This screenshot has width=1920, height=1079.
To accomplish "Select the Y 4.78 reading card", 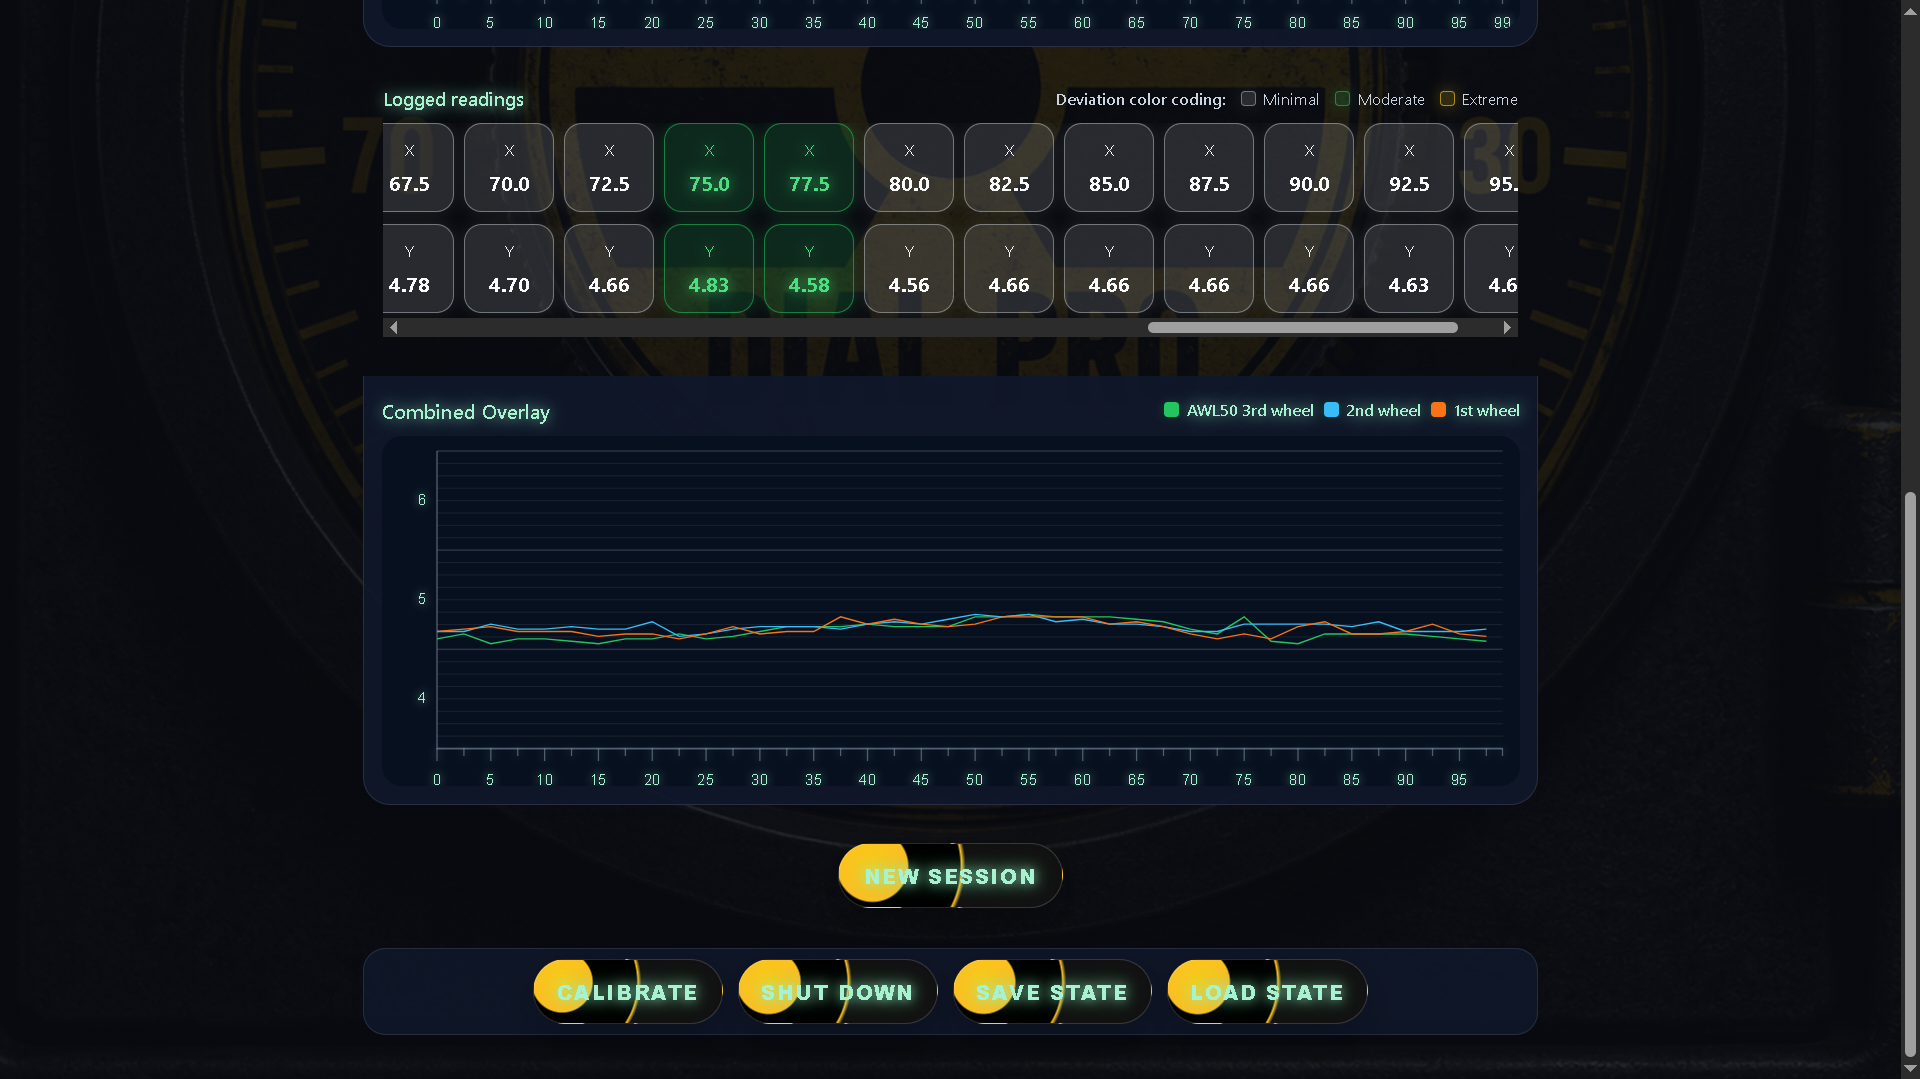I will [418, 269].
